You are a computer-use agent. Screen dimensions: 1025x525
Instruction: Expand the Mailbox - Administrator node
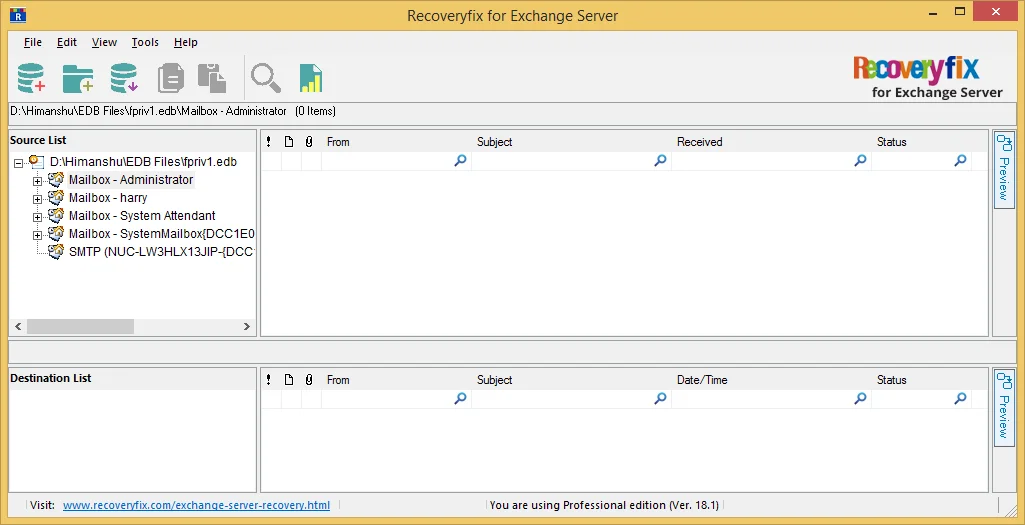[37, 181]
